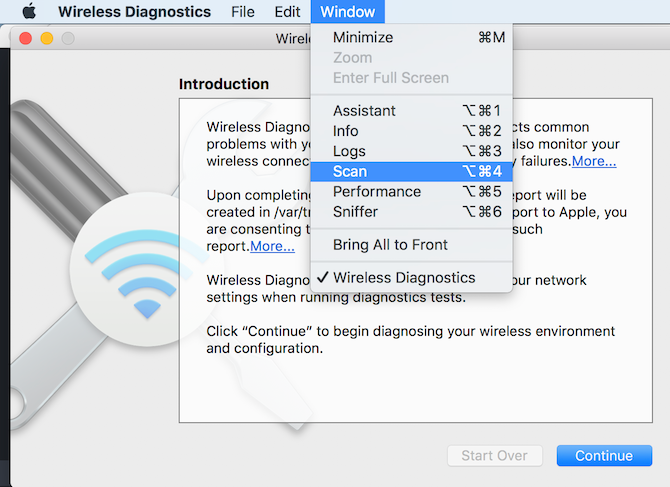Close the open Window menu
Viewport: 670px width, 487px height.
[x=347, y=12]
